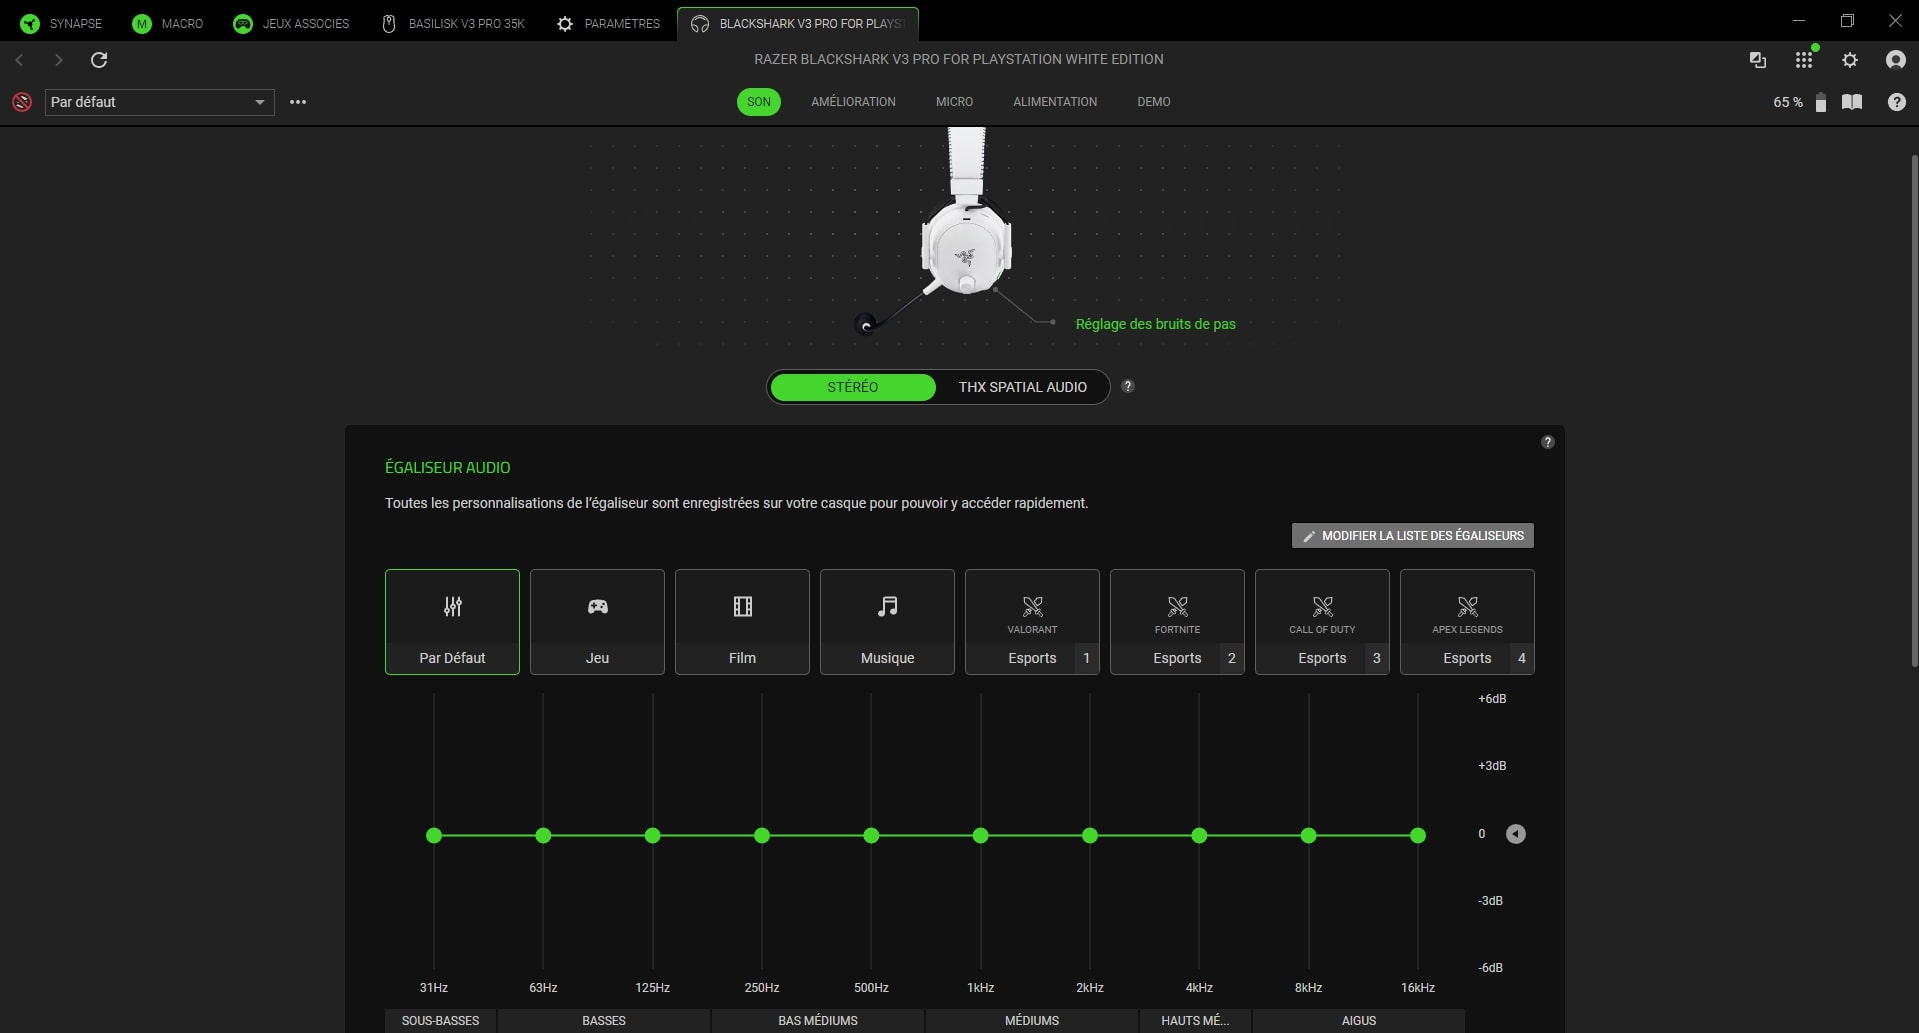The height and width of the screenshot is (1033, 1919).
Task: Switch to the Alimentation tab
Action: click(1054, 101)
